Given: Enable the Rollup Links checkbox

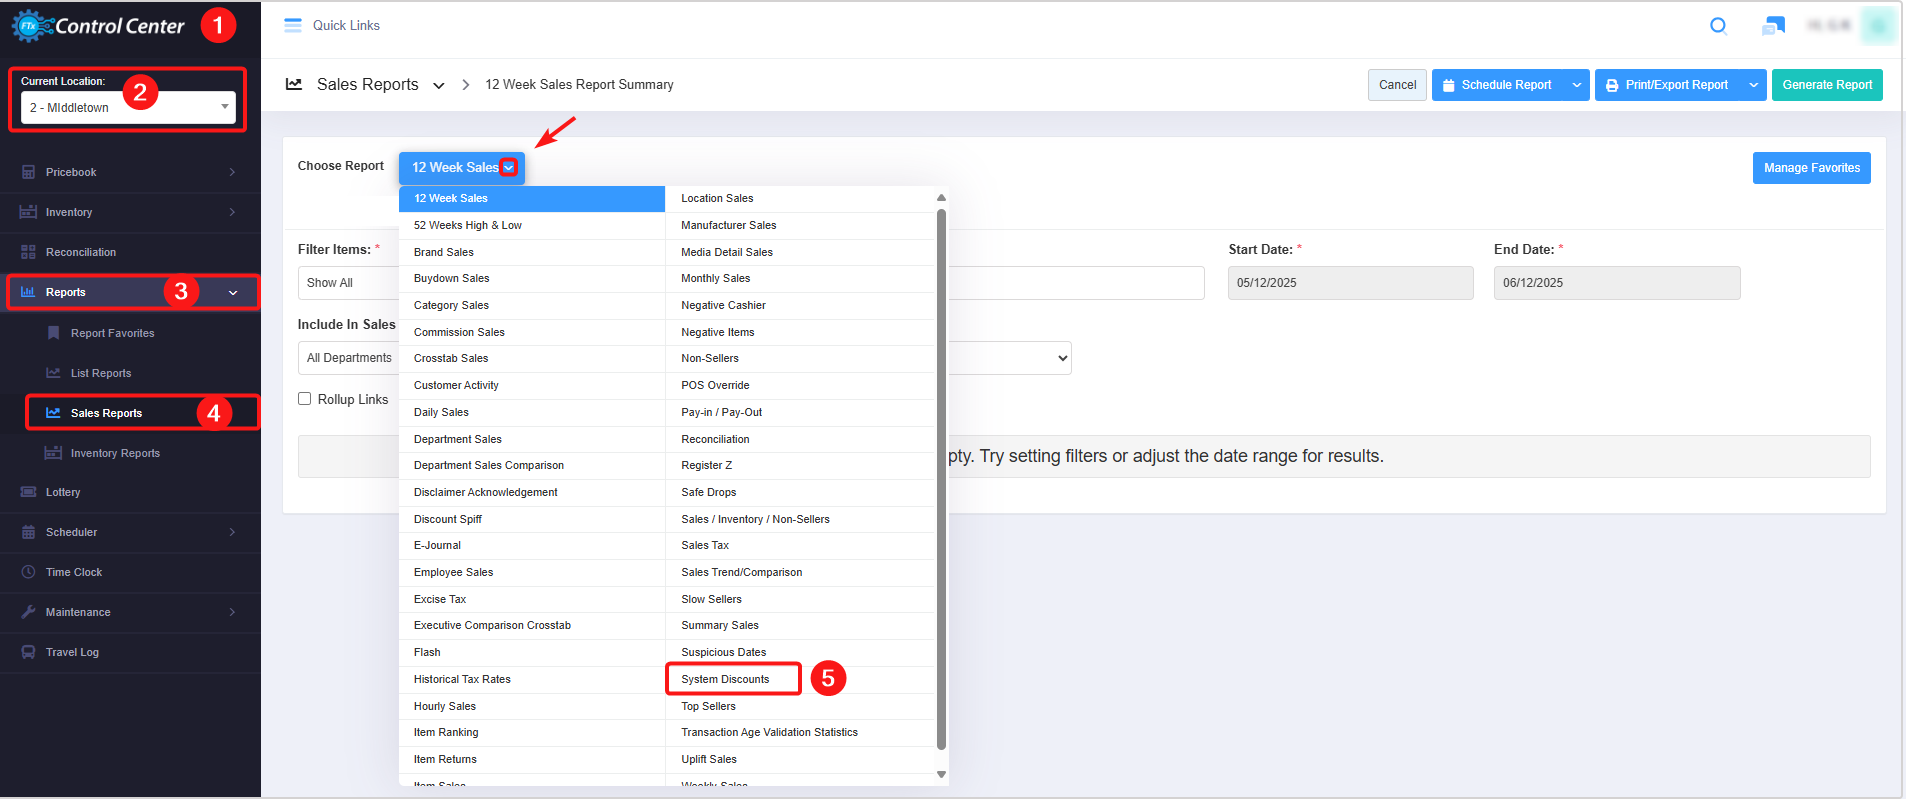Looking at the screenshot, I should pyautogui.click(x=305, y=399).
